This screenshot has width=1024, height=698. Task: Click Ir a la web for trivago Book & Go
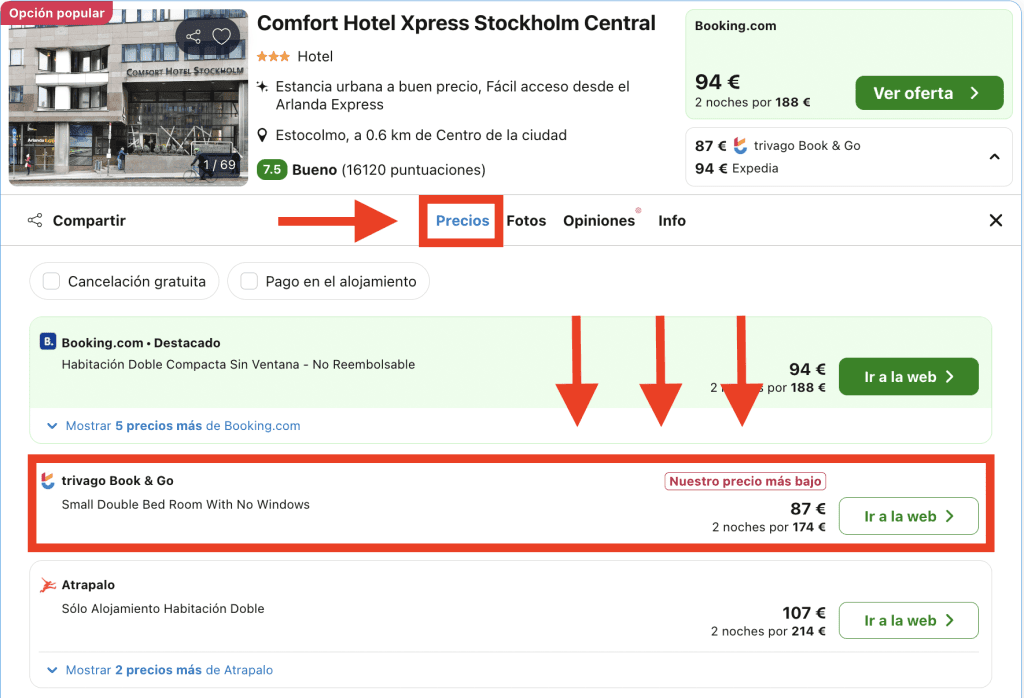point(908,517)
